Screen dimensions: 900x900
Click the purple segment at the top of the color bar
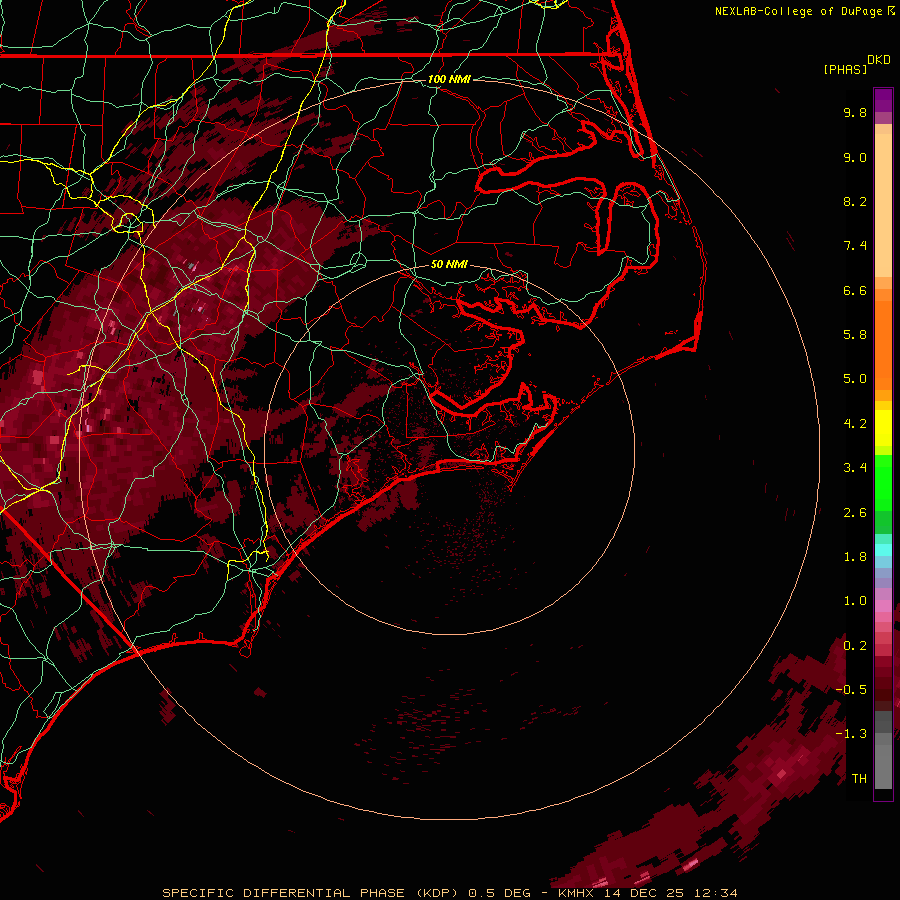click(x=883, y=100)
